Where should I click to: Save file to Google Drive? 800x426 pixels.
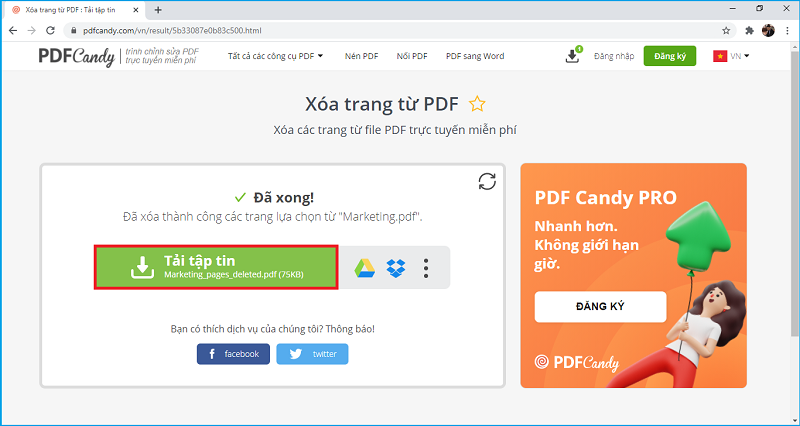tap(365, 268)
